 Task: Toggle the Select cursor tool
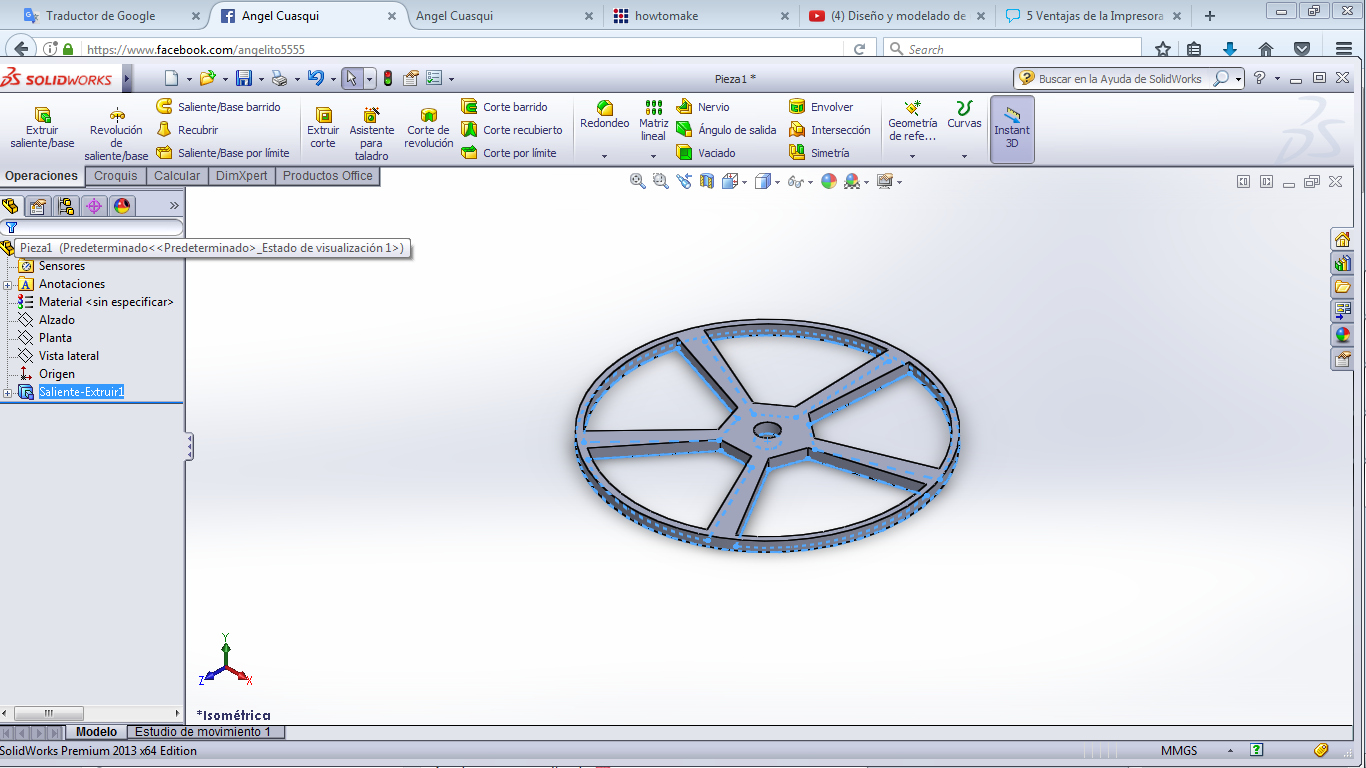pyautogui.click(x=352, y=78)
